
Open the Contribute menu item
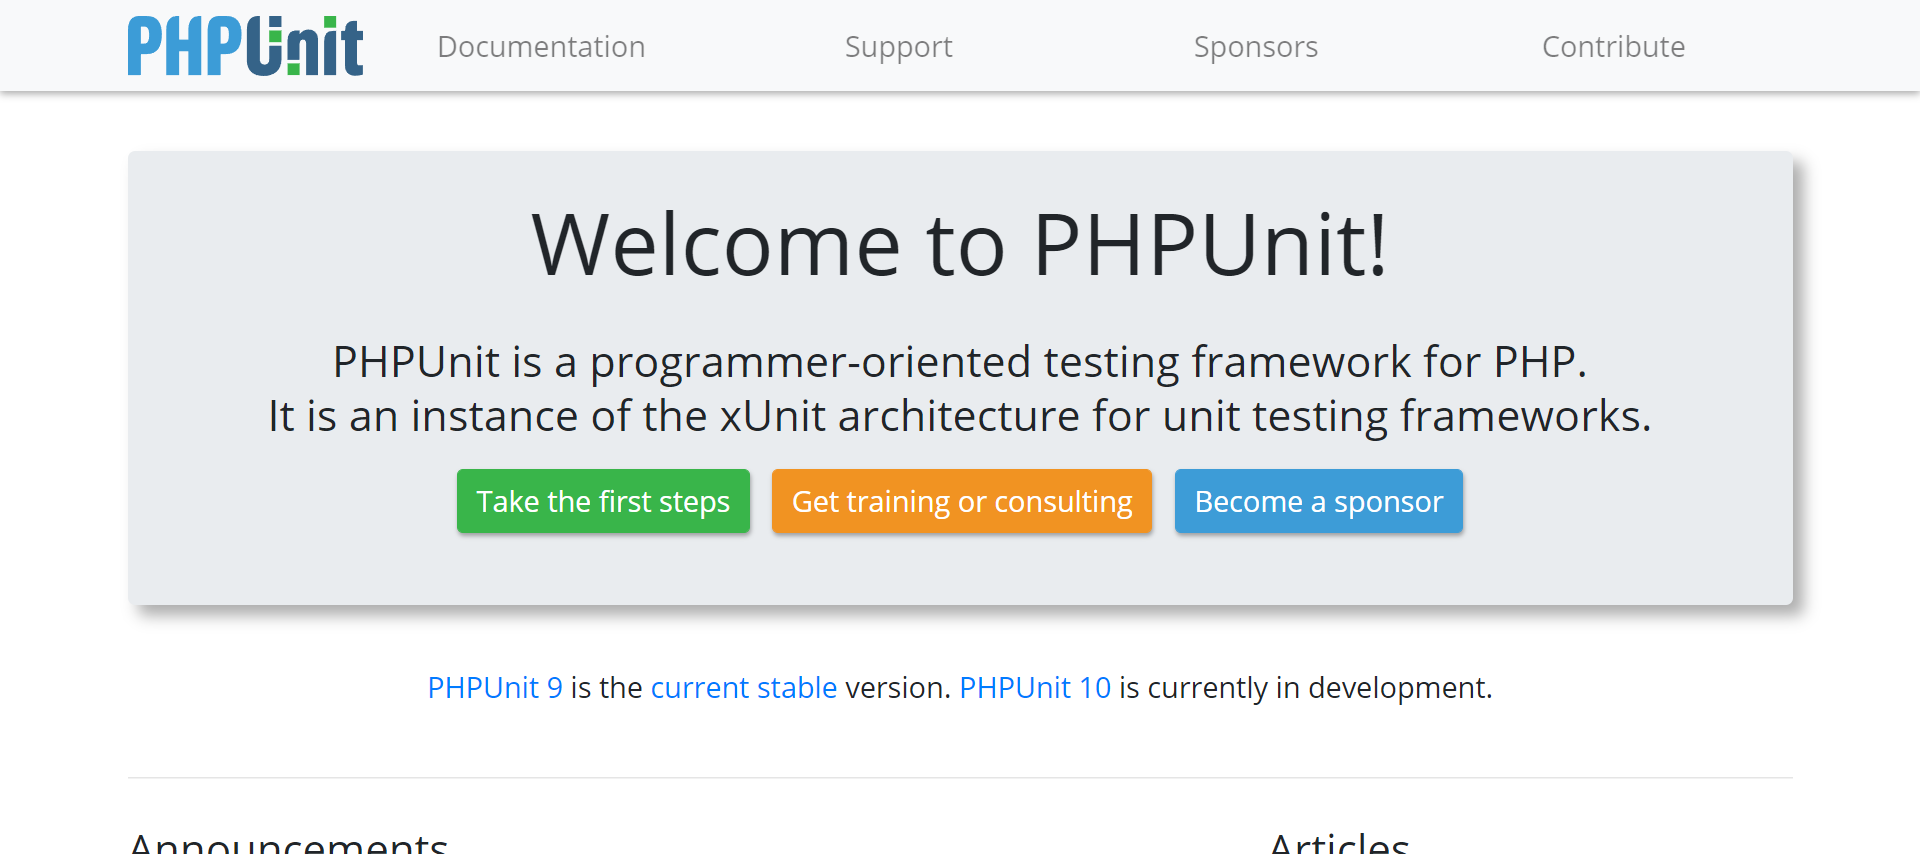[1613, 47]
